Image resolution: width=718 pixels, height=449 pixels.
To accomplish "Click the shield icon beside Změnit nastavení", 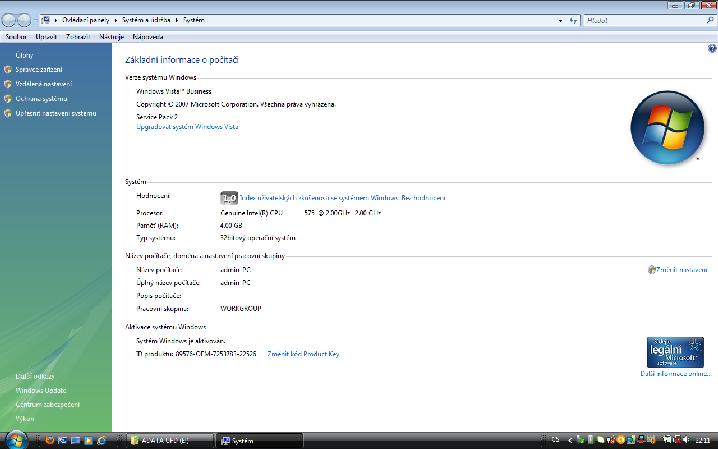I will (x=652, y=270).
